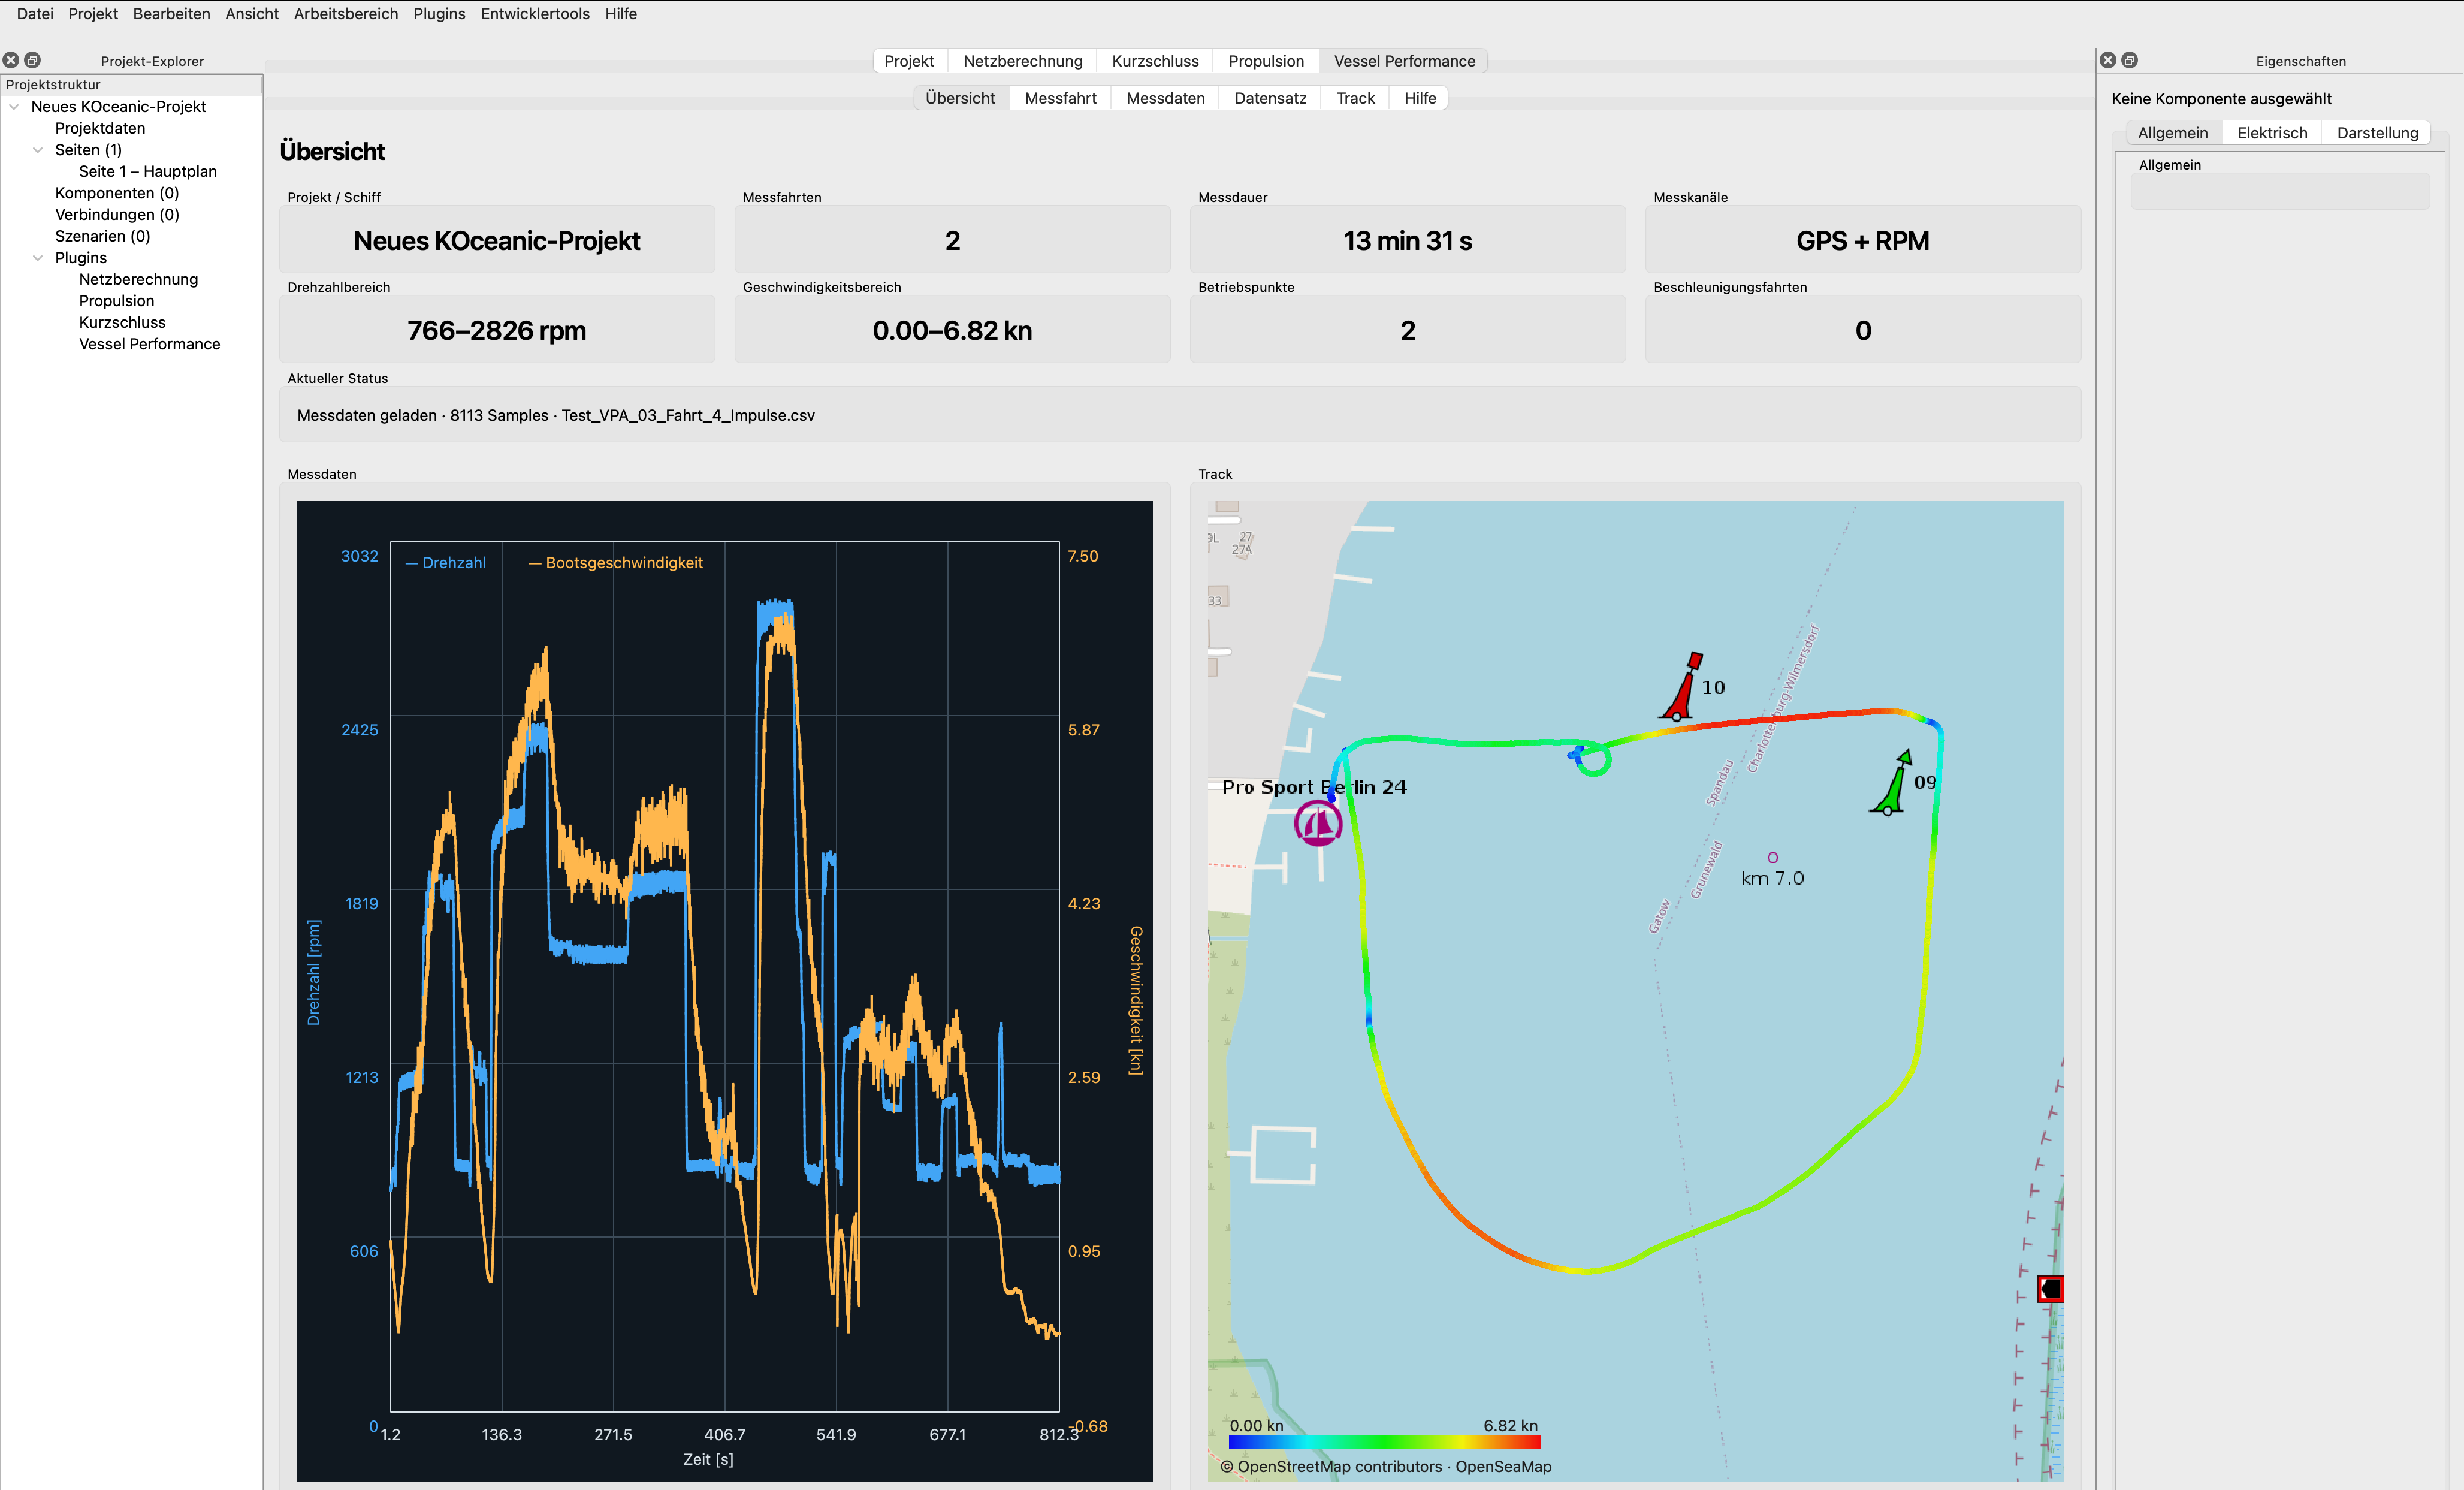Select Verbindungen (0) in project tree

coord(117,214)
